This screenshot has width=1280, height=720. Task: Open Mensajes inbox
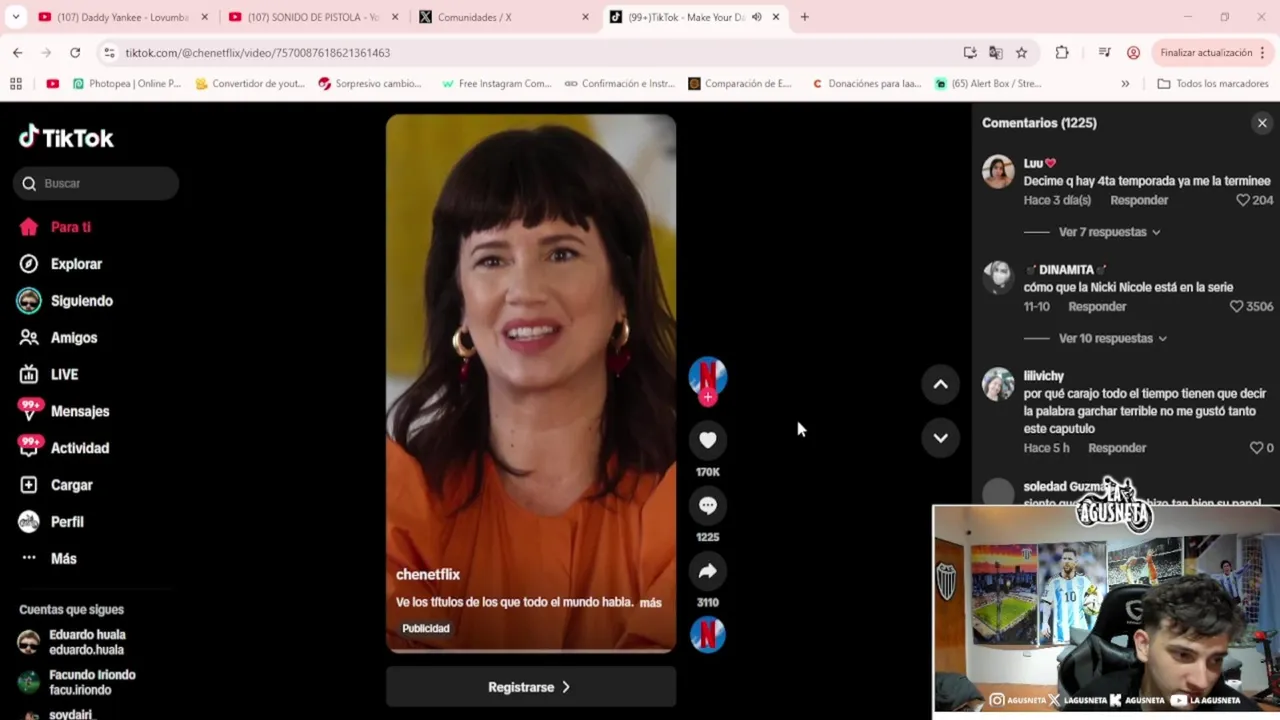click(64, 411)
